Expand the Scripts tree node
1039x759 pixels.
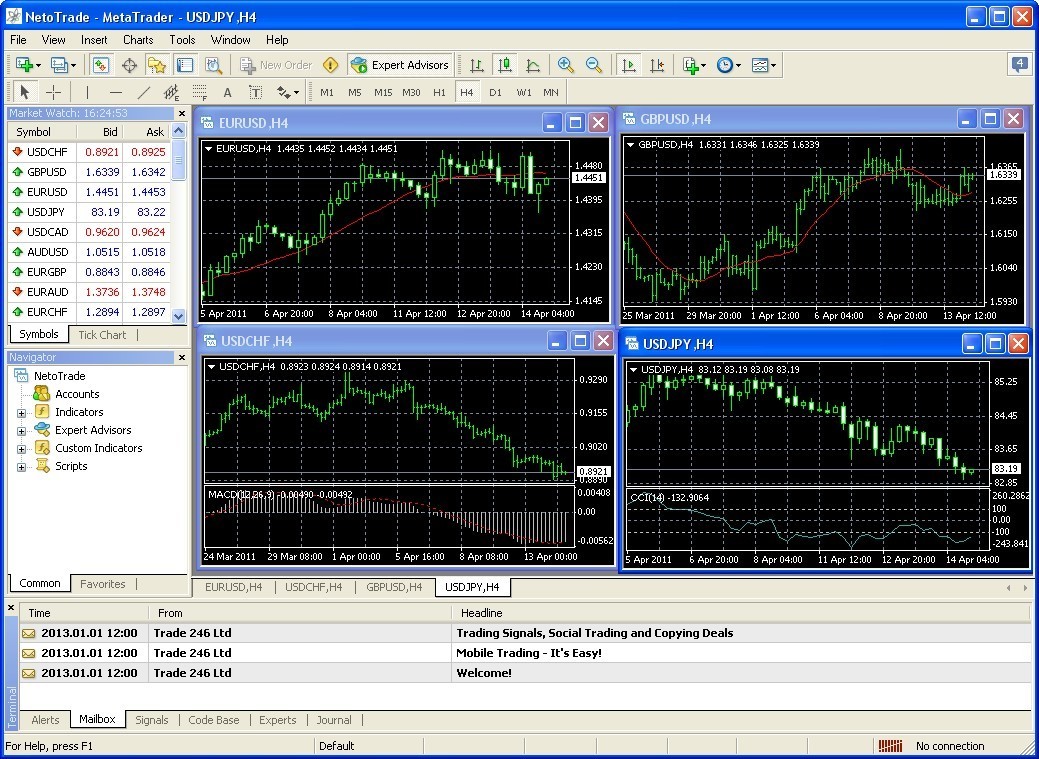(21, 467)
